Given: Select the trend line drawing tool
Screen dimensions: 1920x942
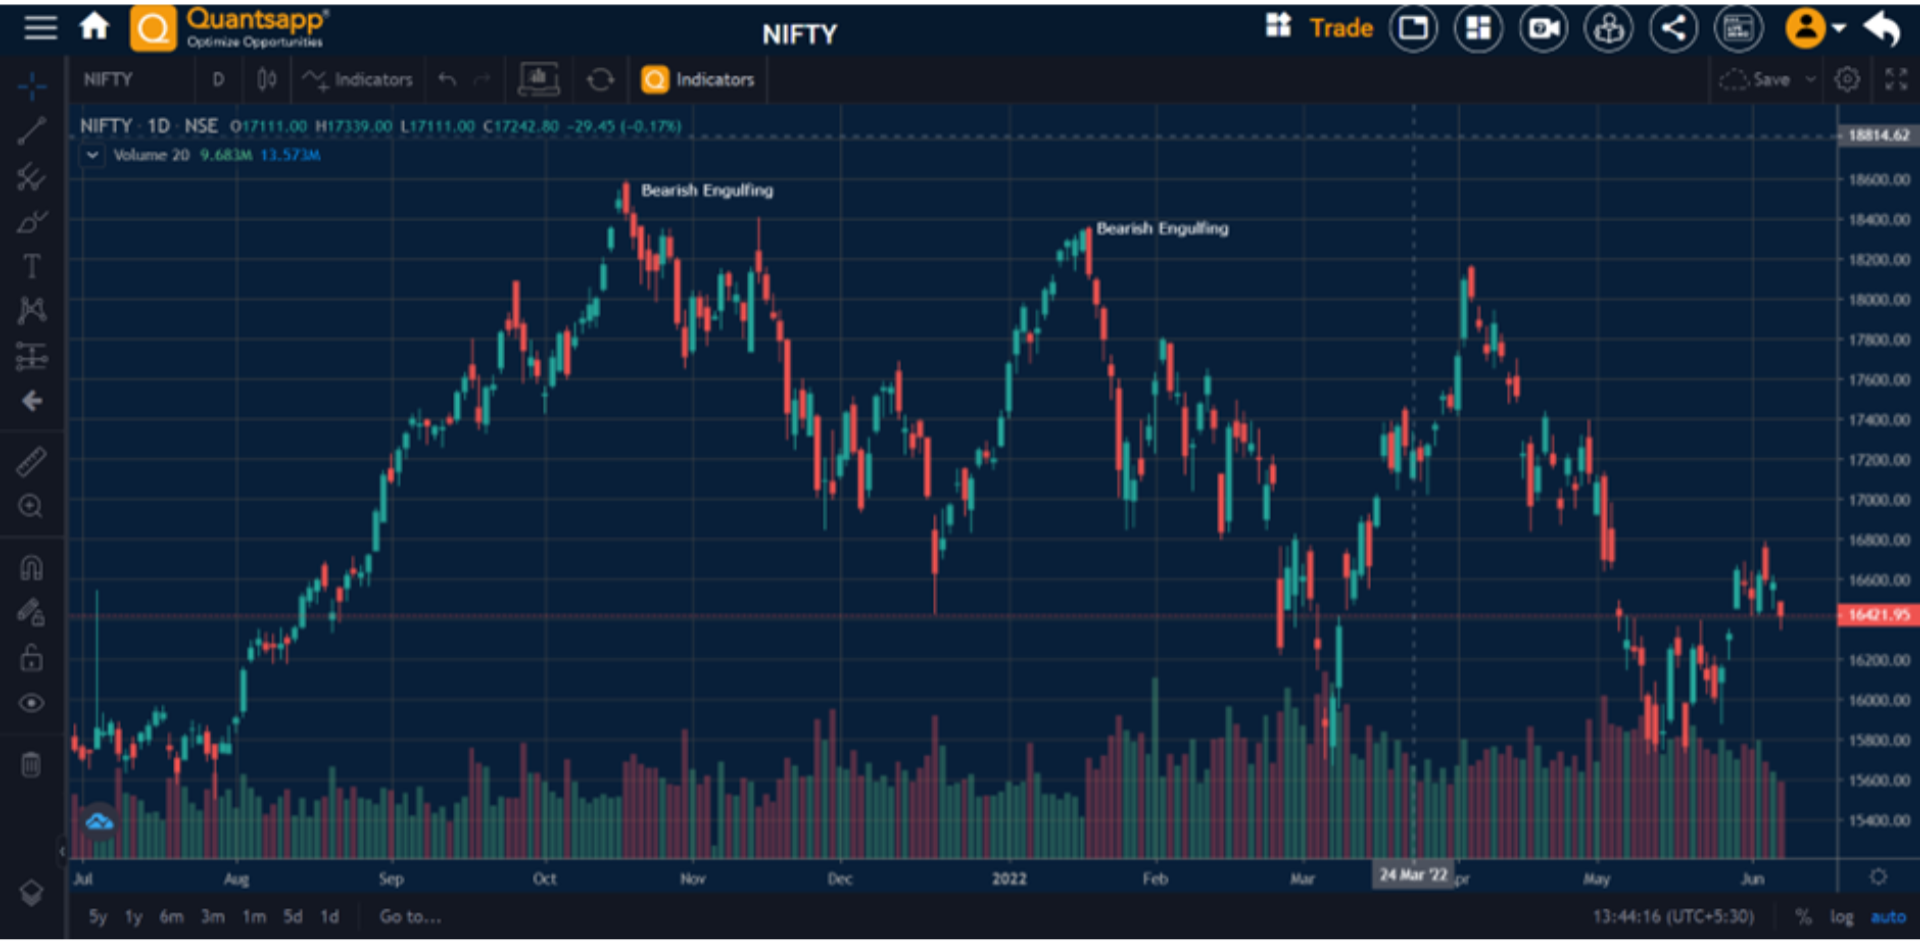Looking at the screenshot, I should click(x=32, y=131).
